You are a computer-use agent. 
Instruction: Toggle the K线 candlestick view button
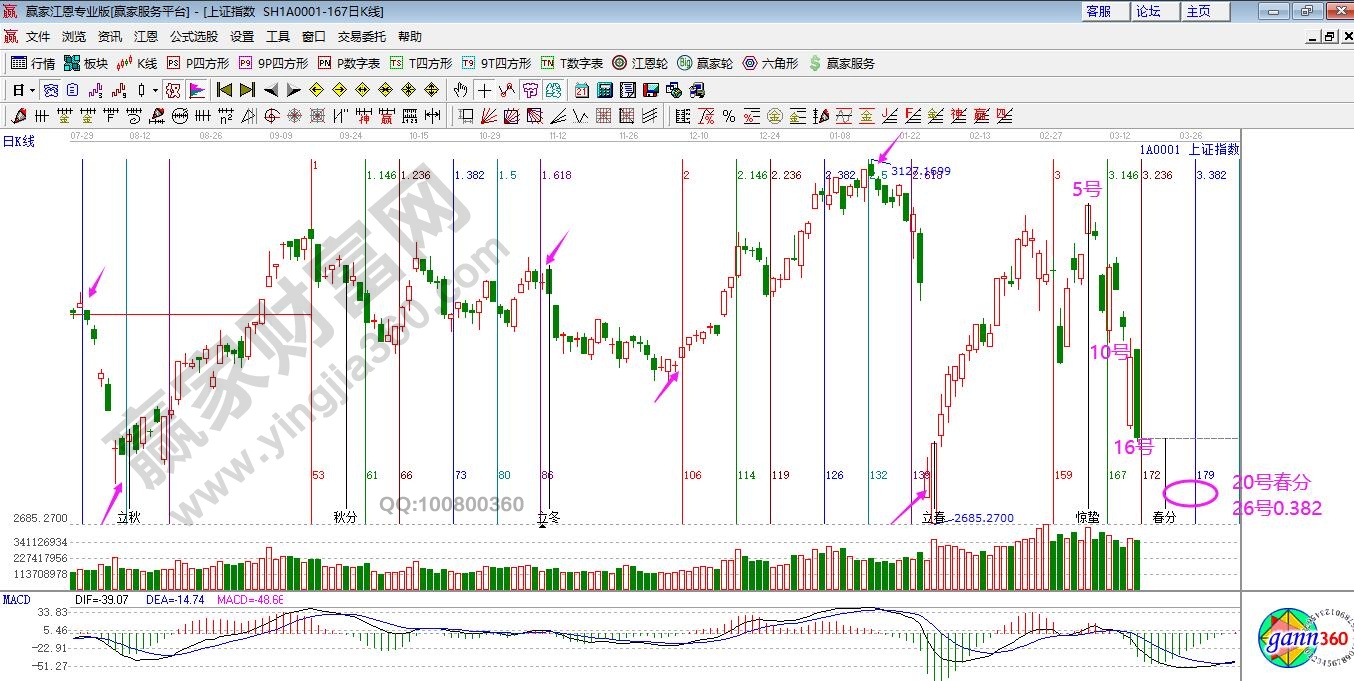pyautogui.click(x=137, y=63)
